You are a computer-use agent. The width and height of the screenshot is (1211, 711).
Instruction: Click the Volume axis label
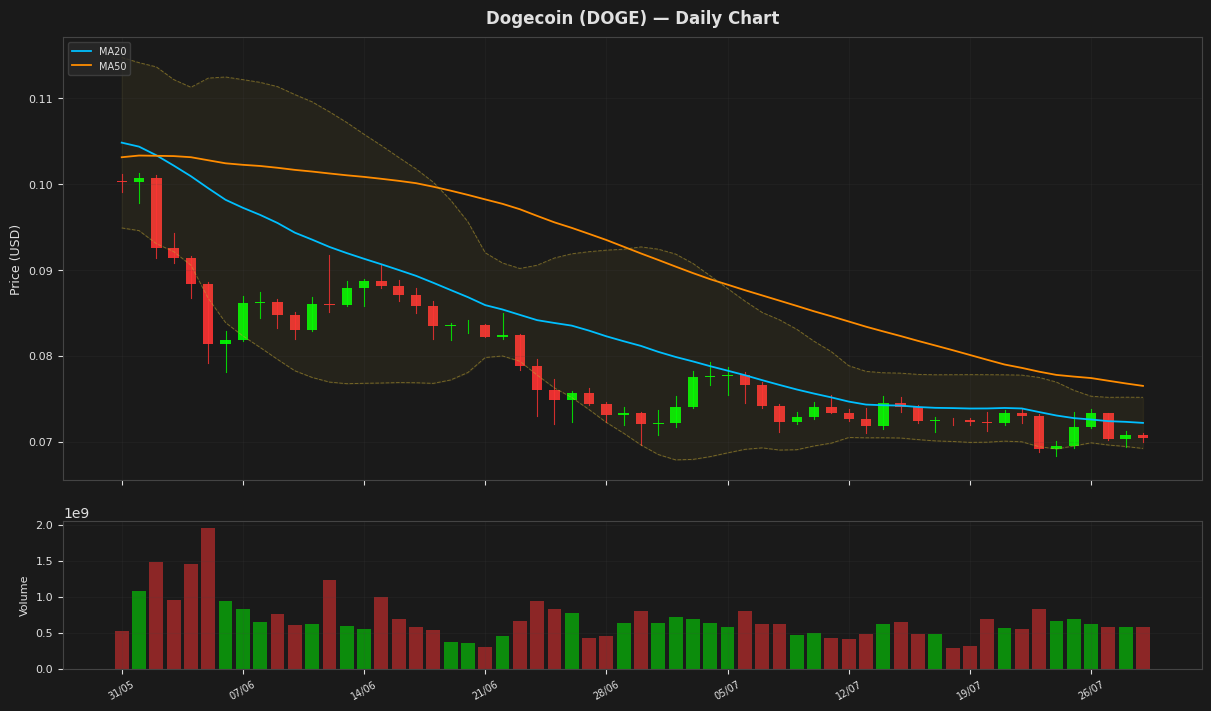(24, 596)
